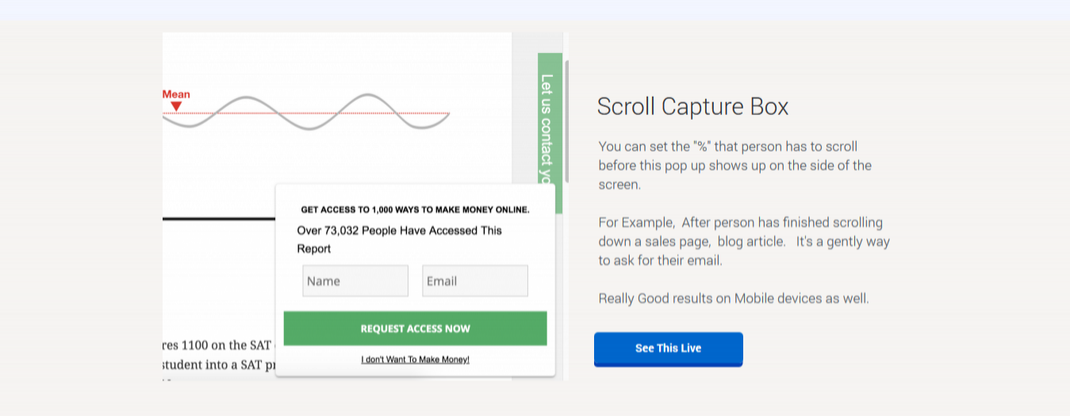
Task: Click the red Mean label on the chart
Action: point(176,94)
